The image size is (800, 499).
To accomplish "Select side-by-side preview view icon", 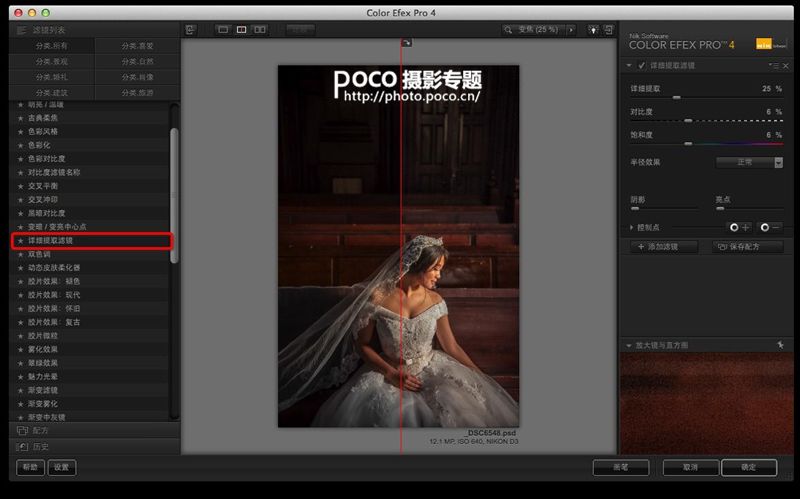I will 260,30.
